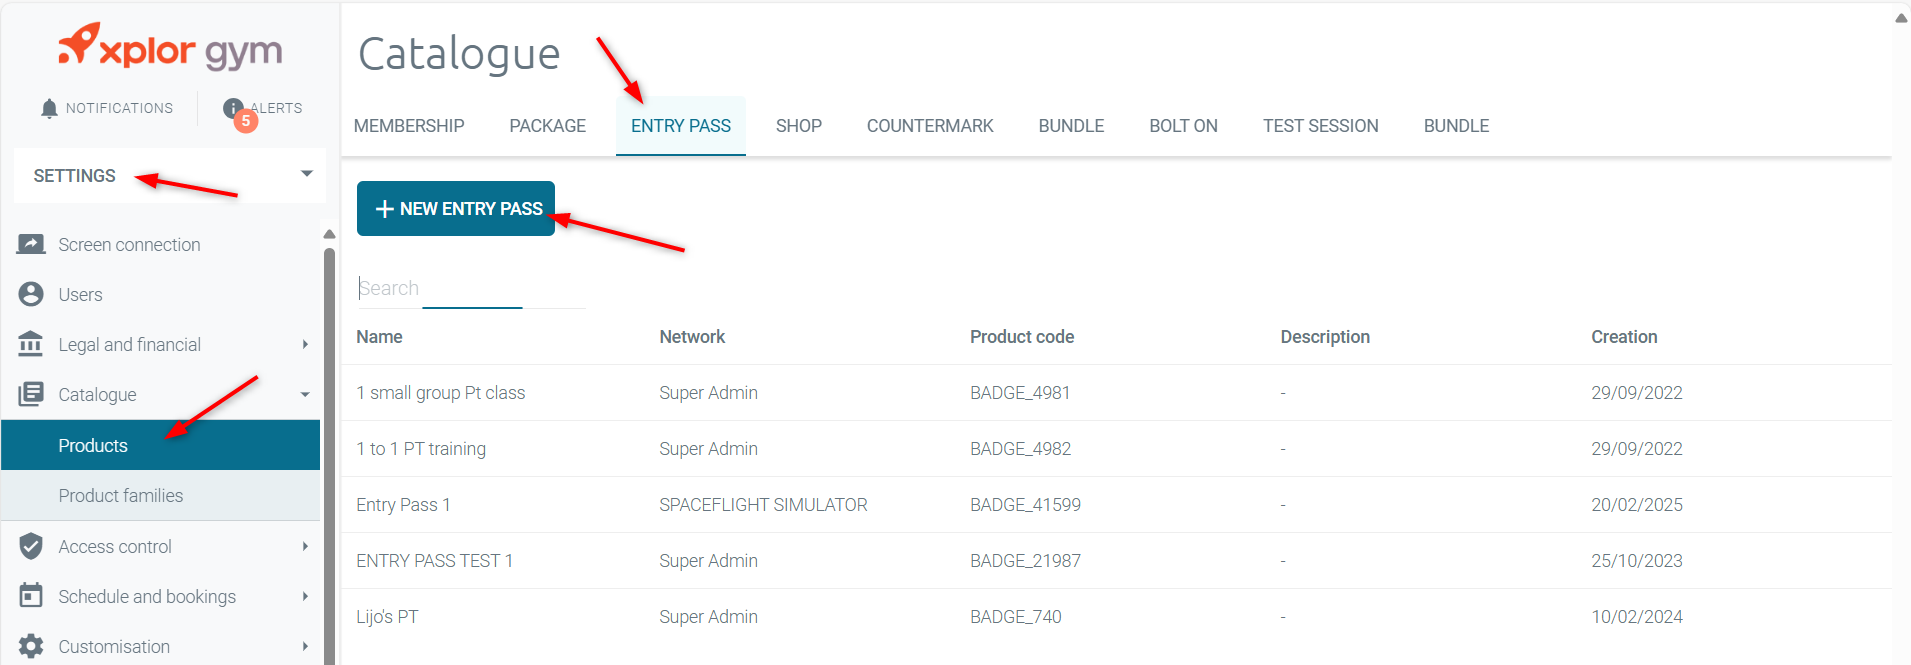Screen dimensions: 1911x665
Task: Click the notifications bell icon
Action: [x=49, y=108]
